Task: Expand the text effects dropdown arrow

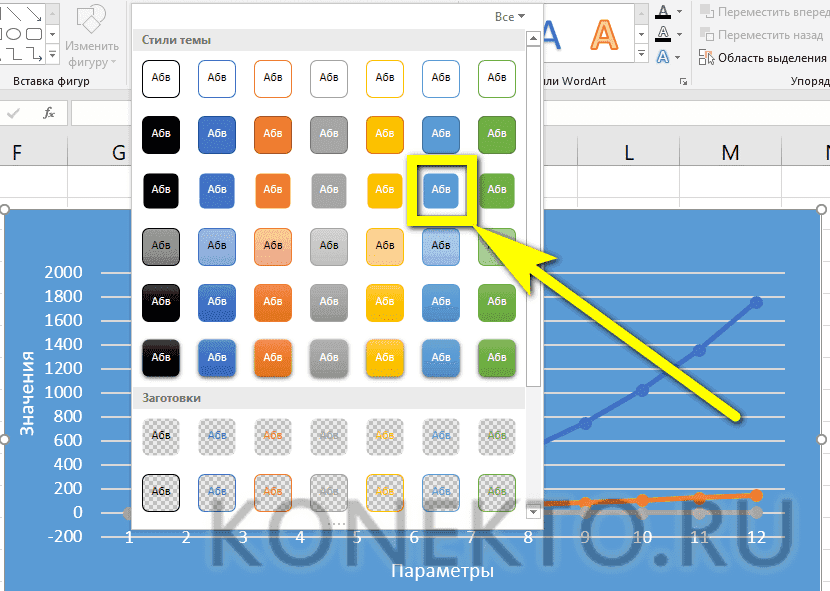Action: point(682,57)
